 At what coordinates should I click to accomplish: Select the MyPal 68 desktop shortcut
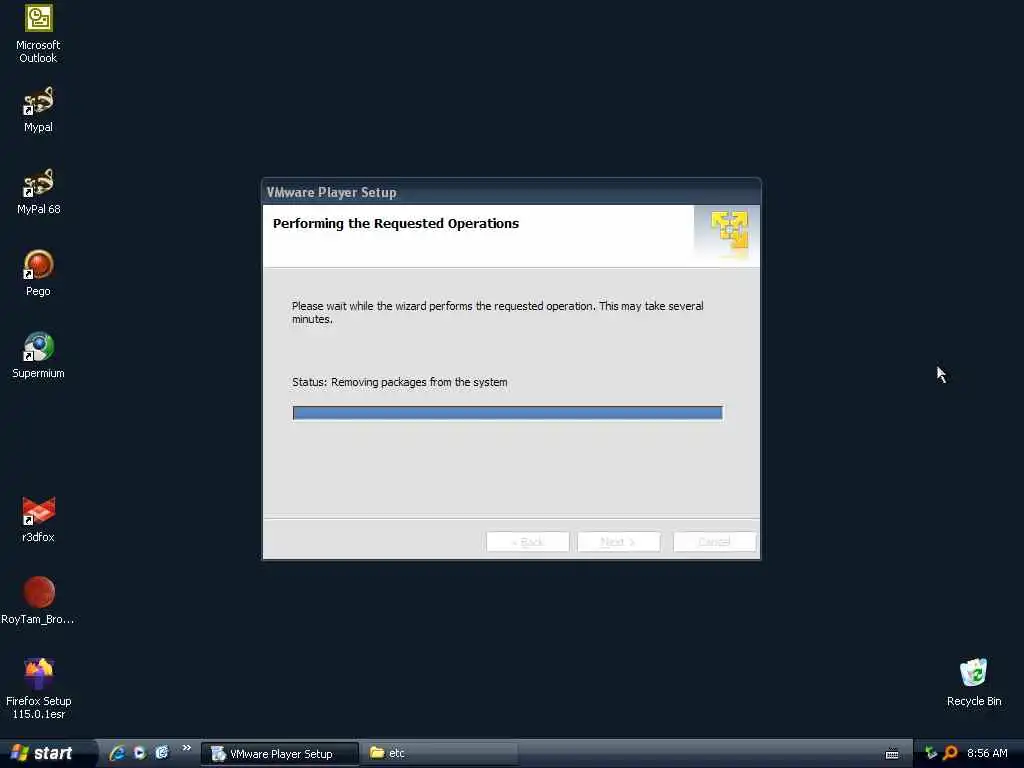click(39, 192)
